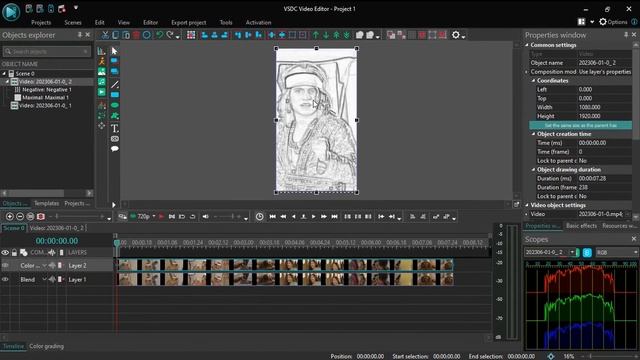Click the speaker volume icon
The image size is (640, 360).
click(x=206, y=217)
